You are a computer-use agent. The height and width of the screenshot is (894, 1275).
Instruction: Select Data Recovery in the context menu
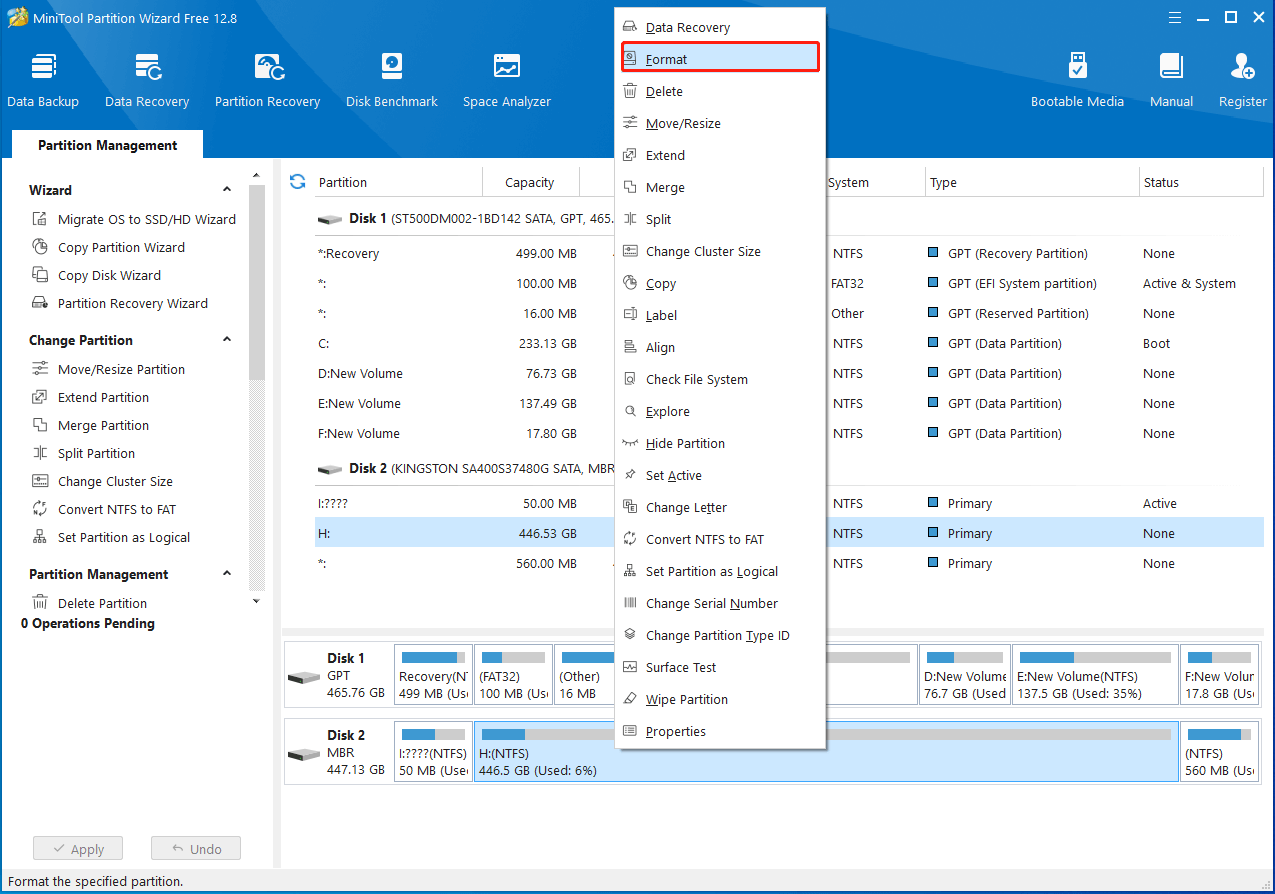[x=720, y=27]
